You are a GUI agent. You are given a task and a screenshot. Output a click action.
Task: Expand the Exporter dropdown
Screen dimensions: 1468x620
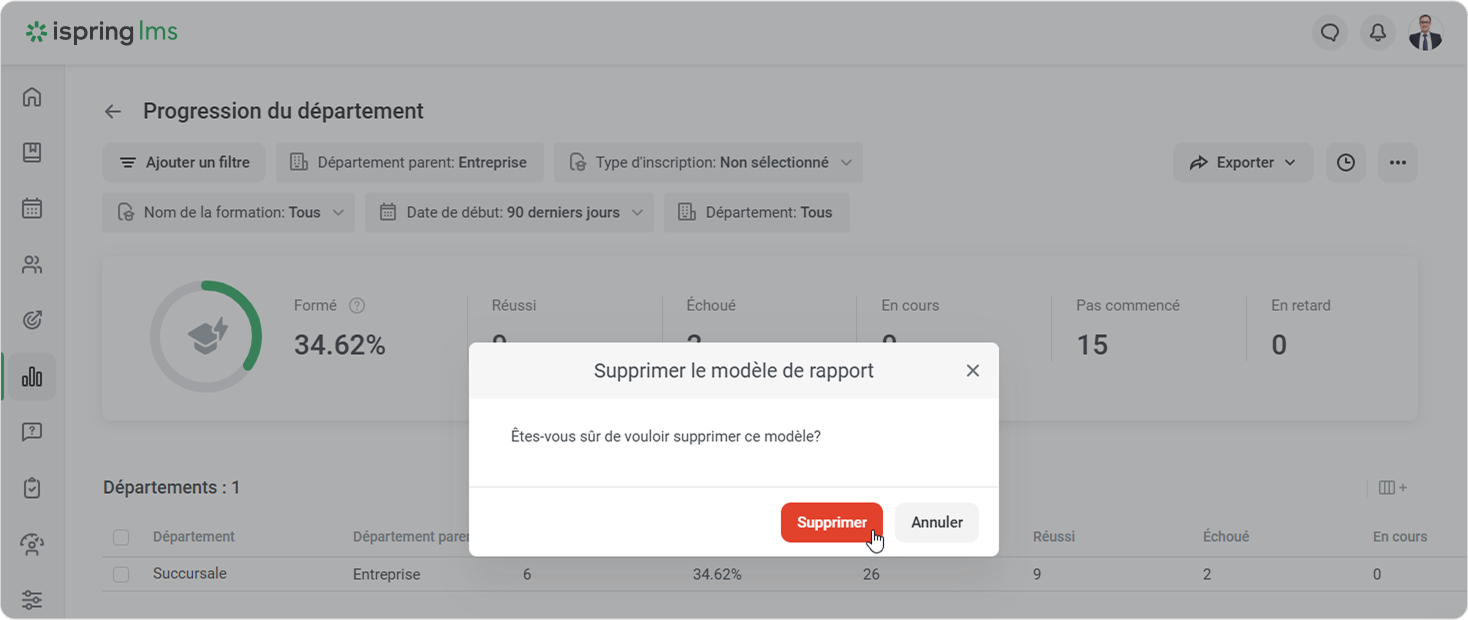point(1242,163)
